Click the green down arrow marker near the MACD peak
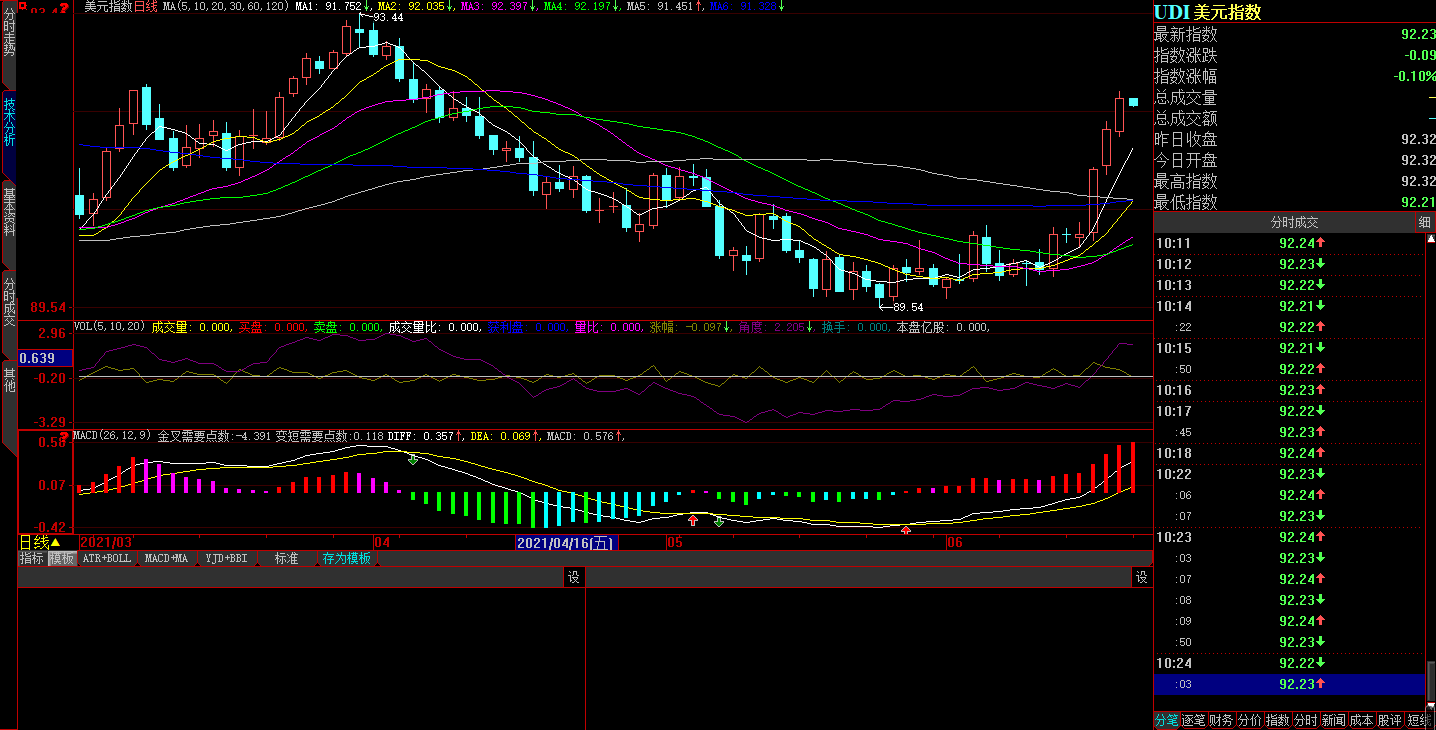1436x730 pixels. [x=413, y=460]
